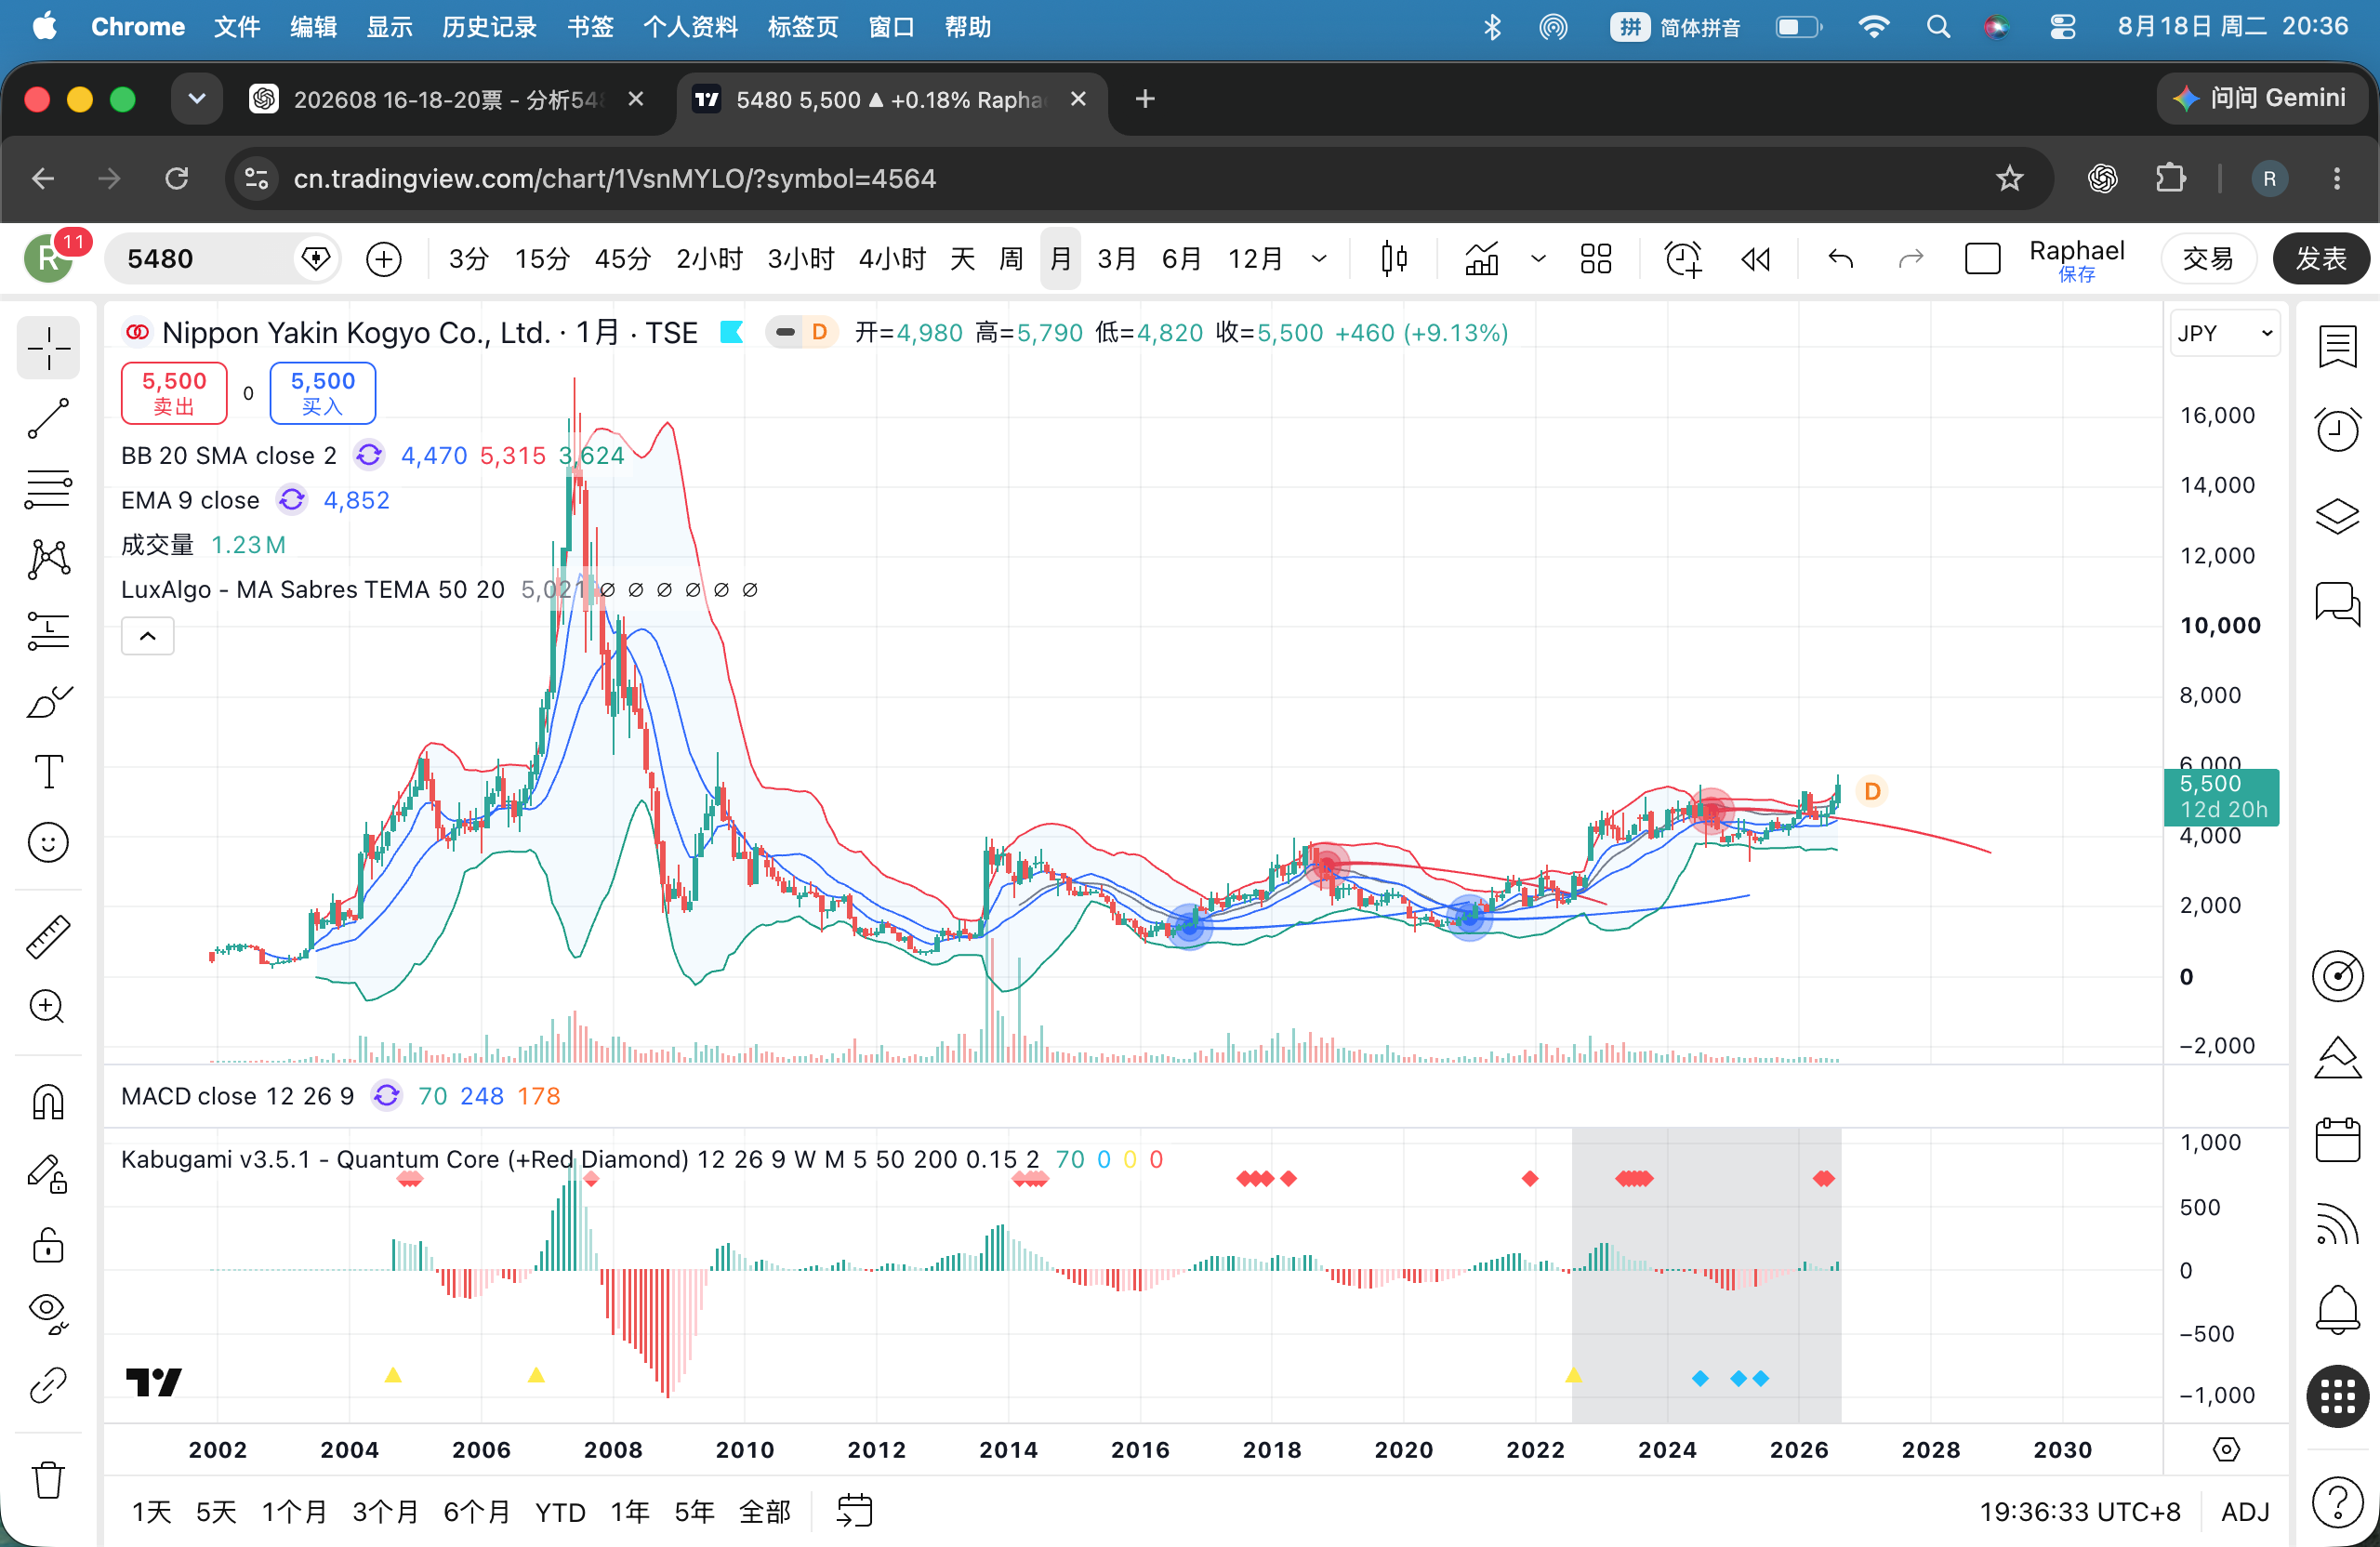Image resolution: width=2380 pixels, height=1547 pixels.
Task: Open the Chrome tab search dropdown
Action: [x=197, y=99]
